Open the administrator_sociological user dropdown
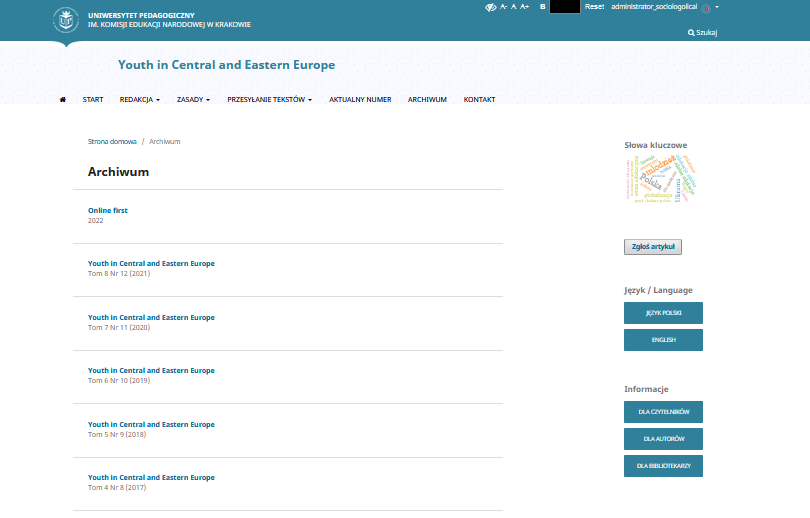This screenshot has height=518, width=810. coord(661,7)
